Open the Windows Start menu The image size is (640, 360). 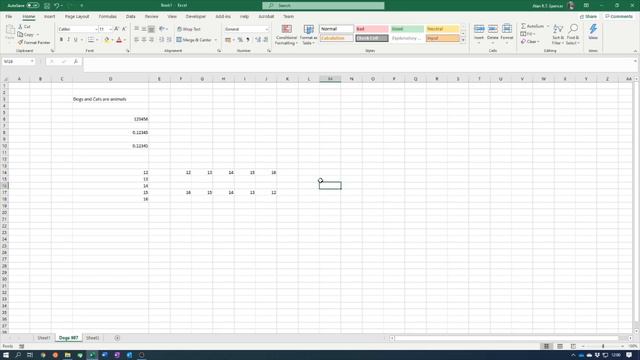click(6, 355)
